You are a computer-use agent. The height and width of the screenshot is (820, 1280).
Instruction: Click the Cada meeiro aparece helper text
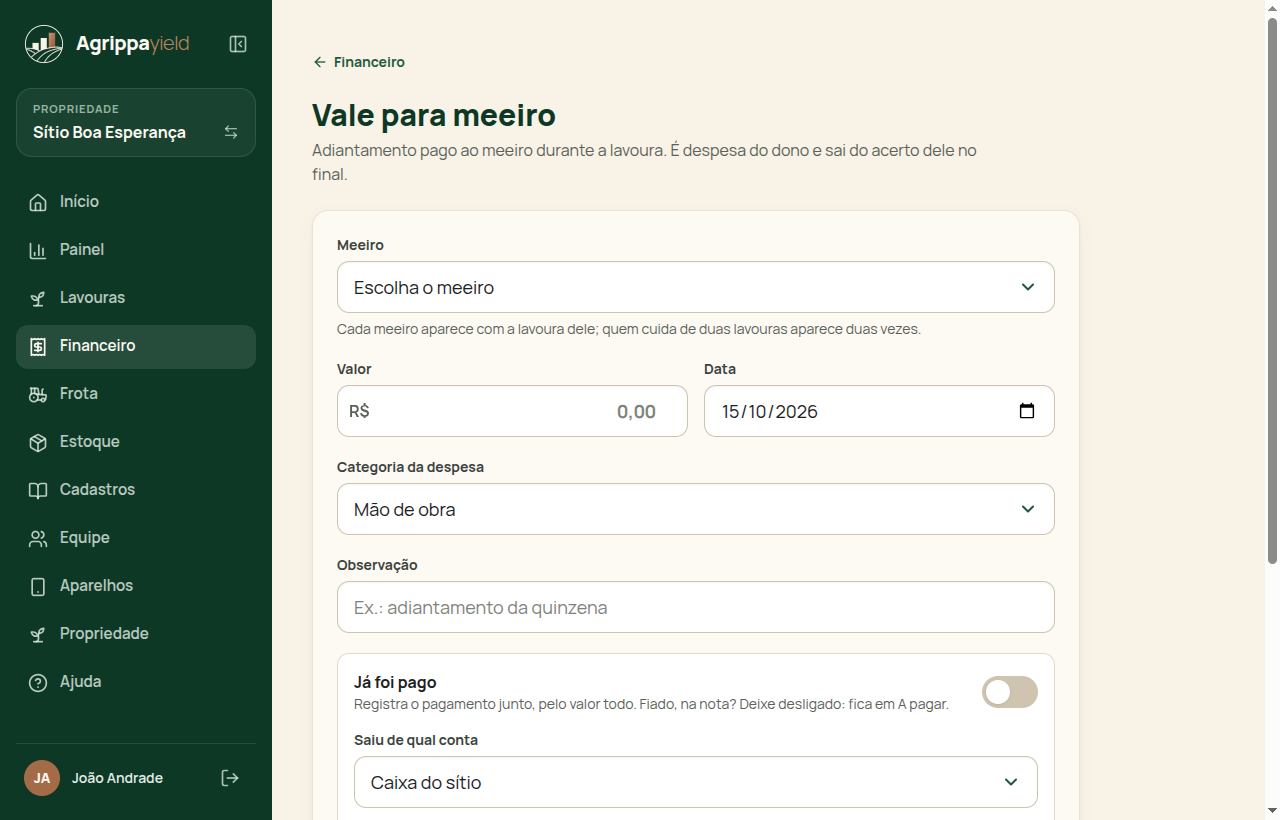pos(629,329)
